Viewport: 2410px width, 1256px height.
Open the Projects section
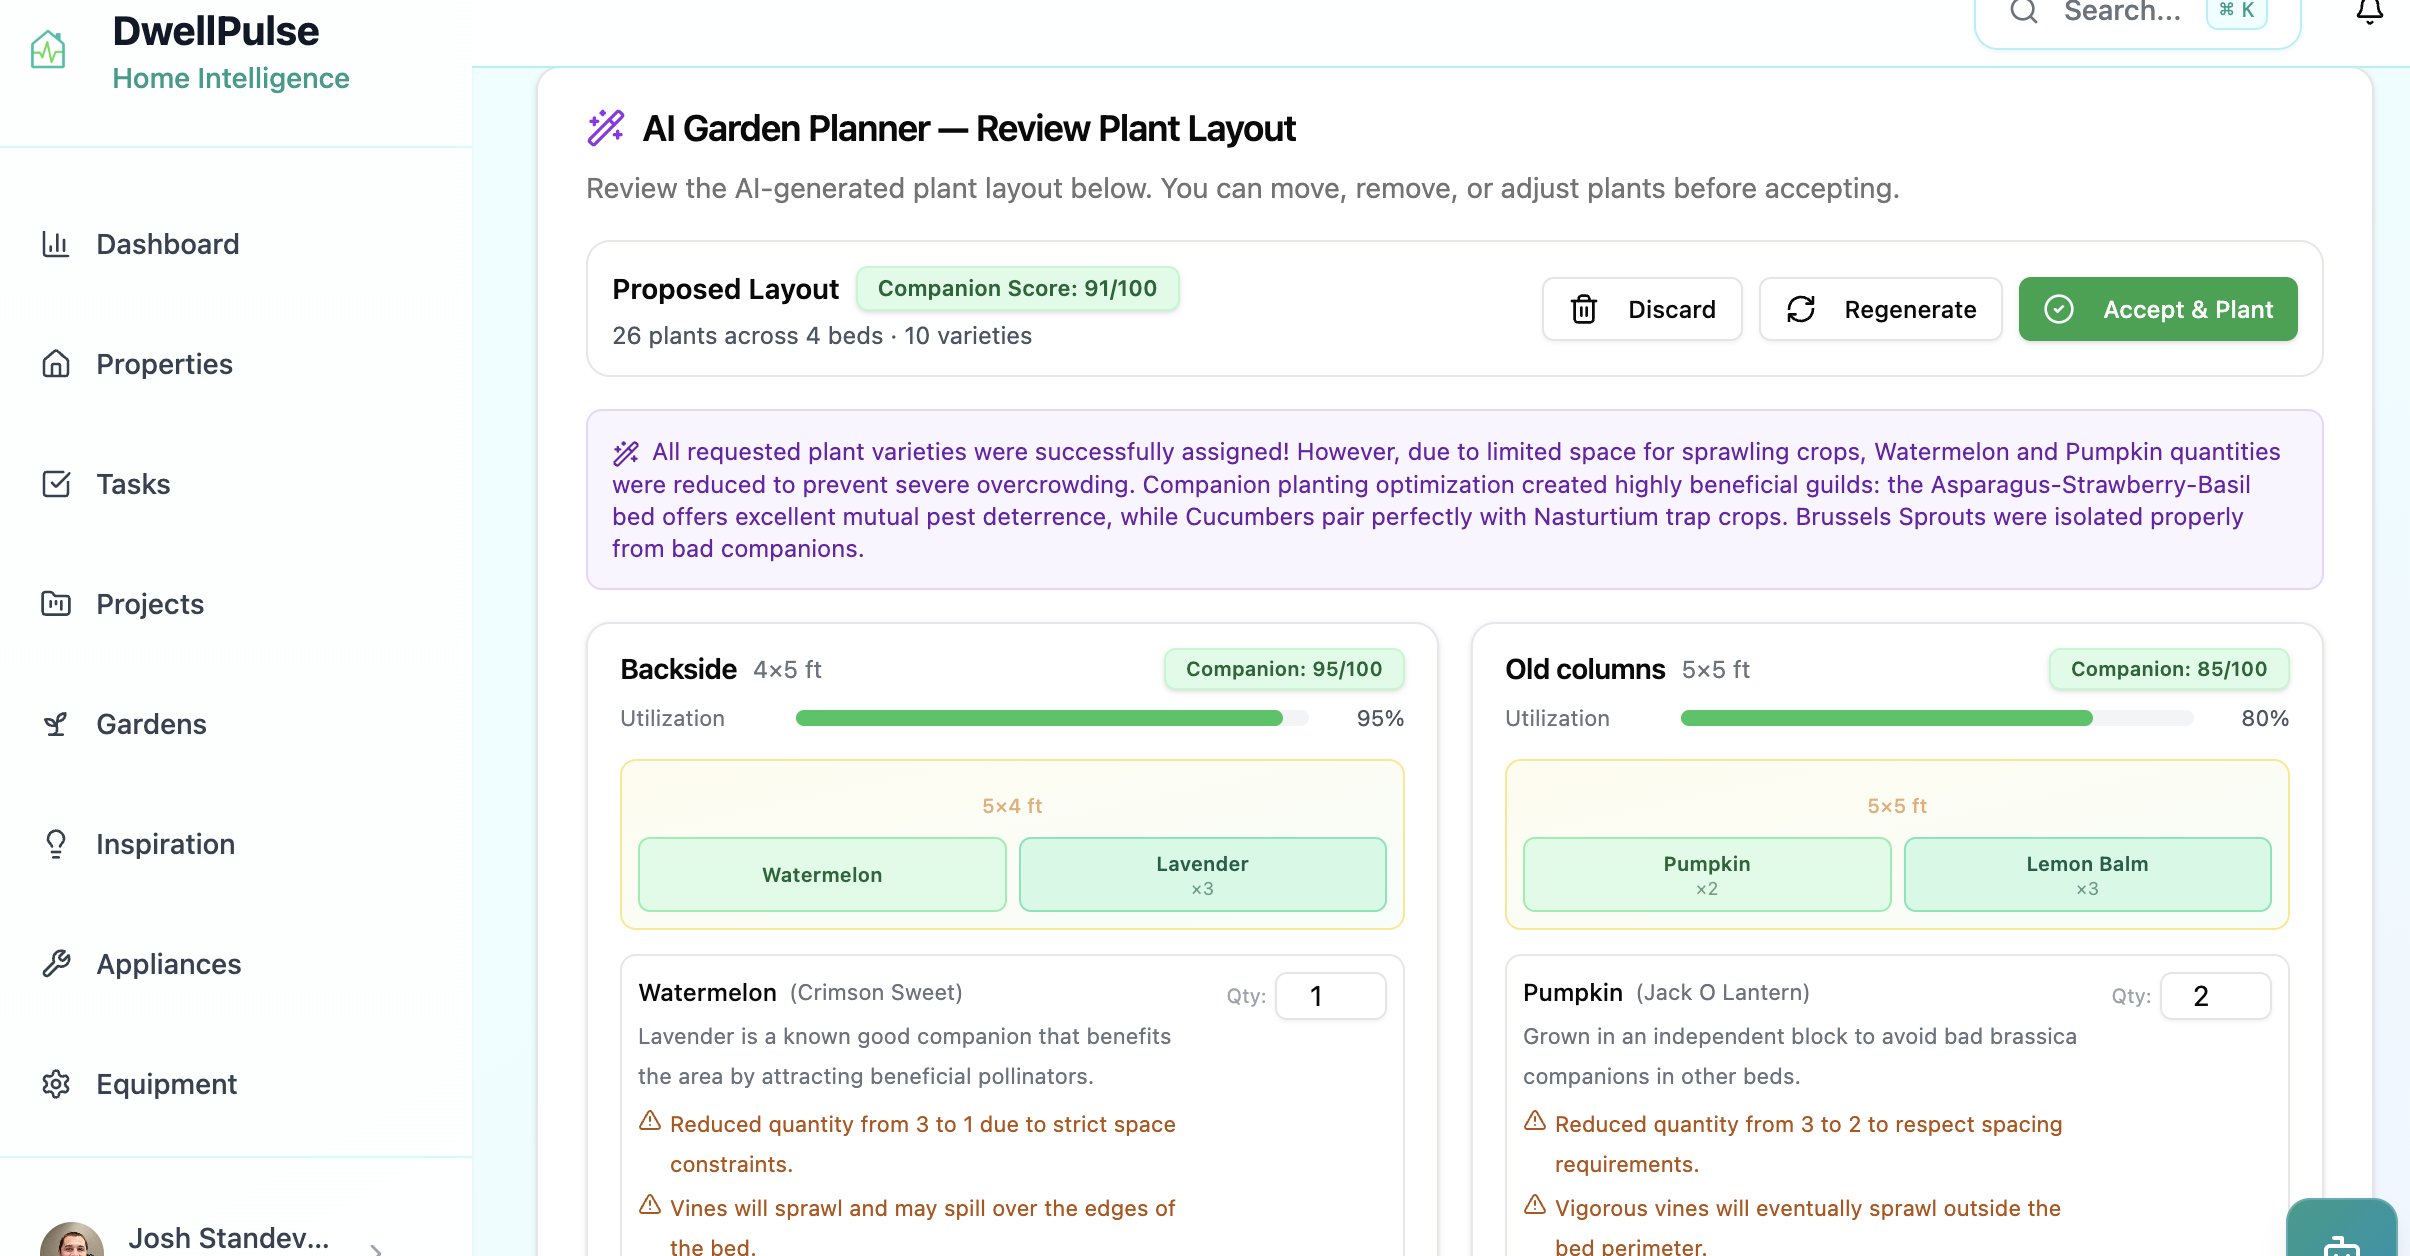pyautogui.click(x=150, y=604)
